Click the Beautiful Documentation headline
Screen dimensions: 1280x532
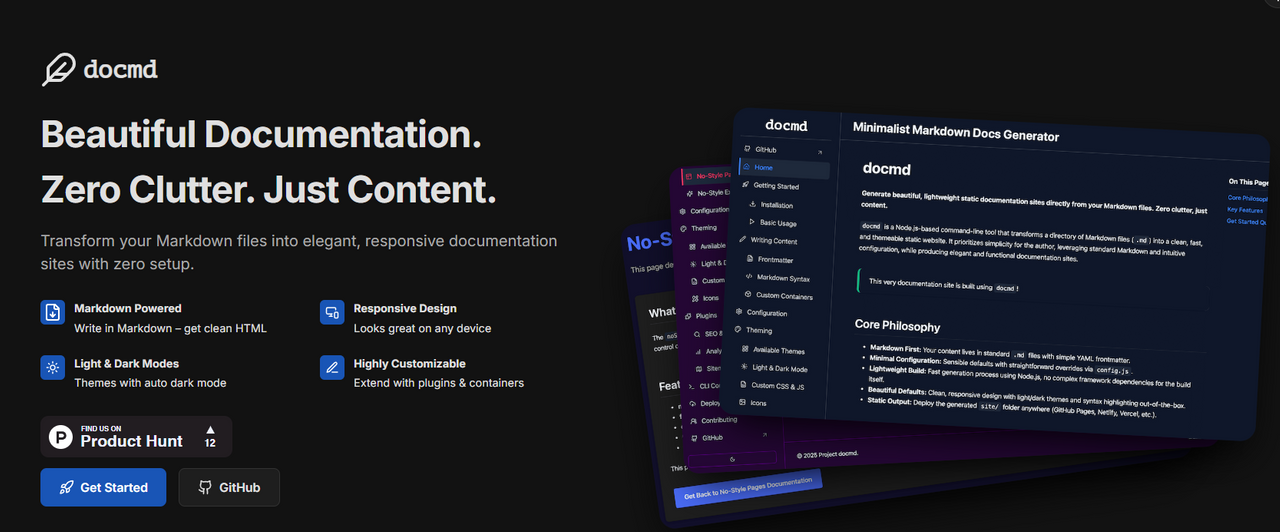[x=261, y=133]
